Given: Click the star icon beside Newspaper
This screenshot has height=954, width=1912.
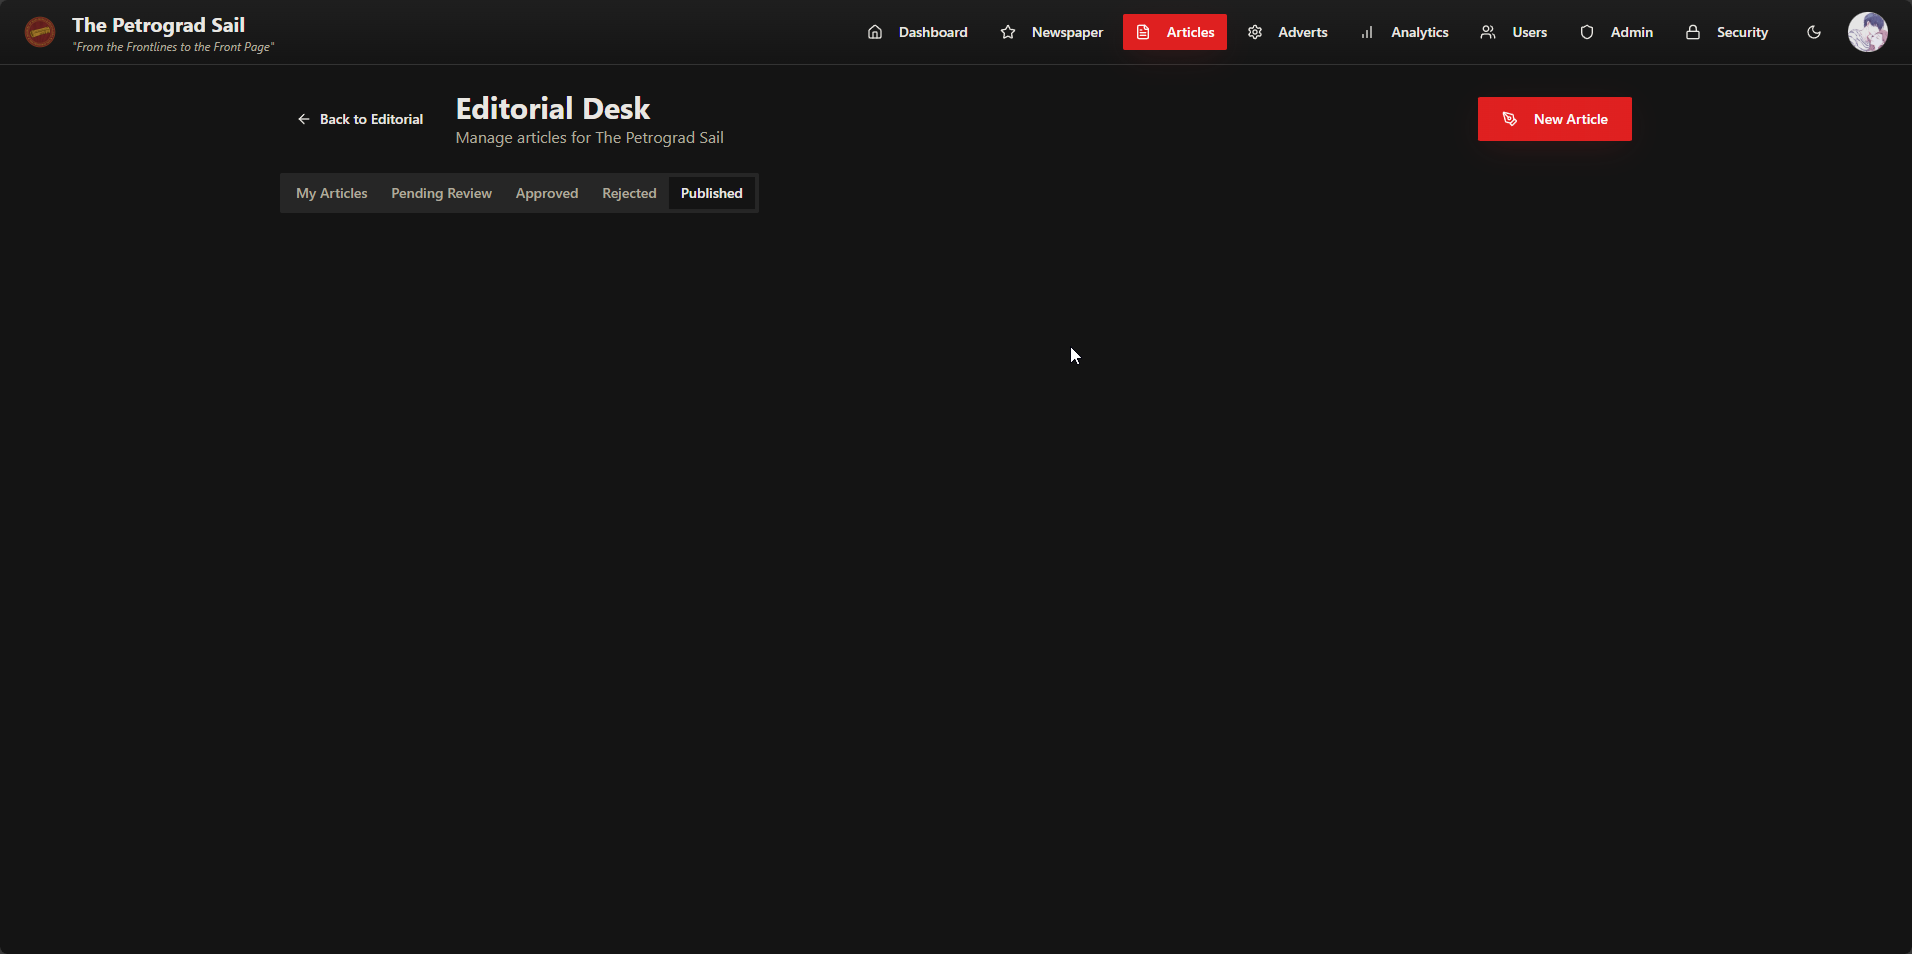Looking at the screenshot, I should click(1008, 32).
